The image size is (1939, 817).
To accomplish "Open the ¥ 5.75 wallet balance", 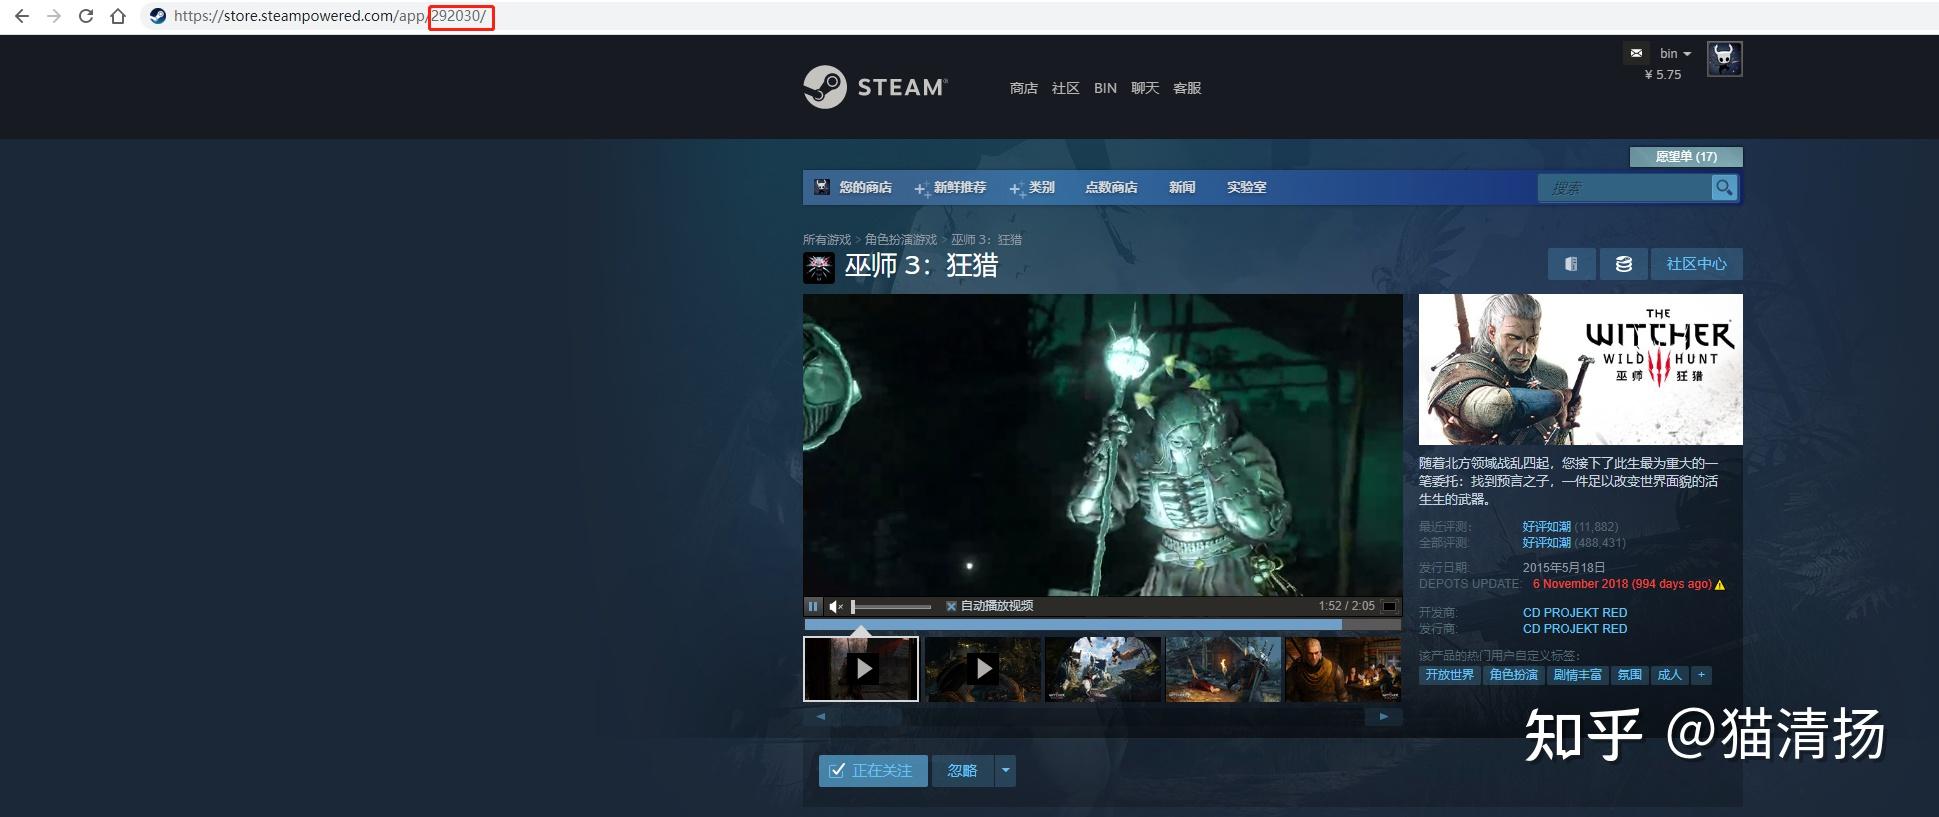I will tap(1663, 74).
